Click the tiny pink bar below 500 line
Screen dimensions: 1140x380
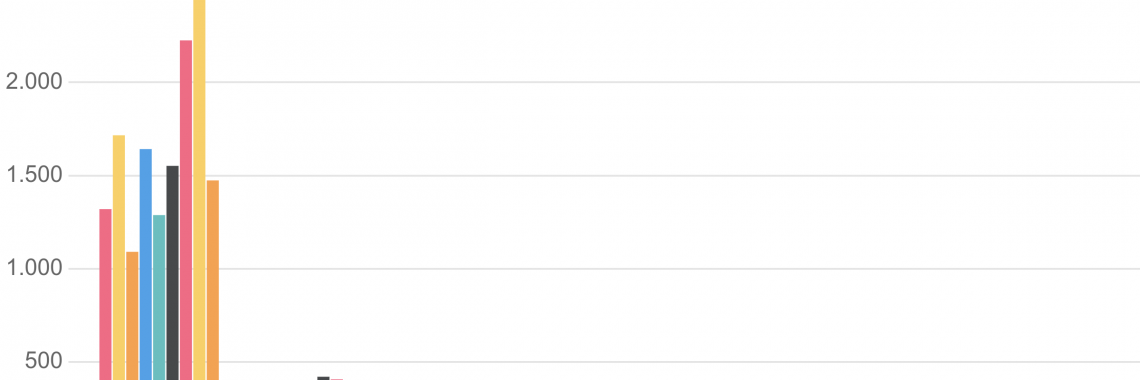(x=337, y=379)
